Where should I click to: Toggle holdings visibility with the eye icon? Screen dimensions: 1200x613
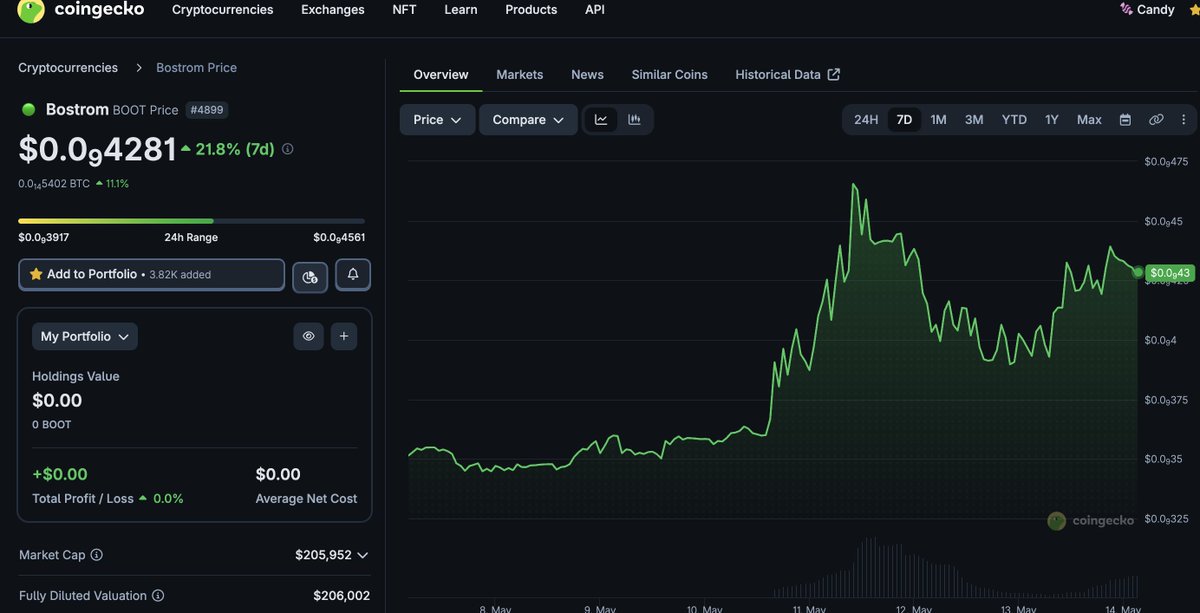[308, 337]
